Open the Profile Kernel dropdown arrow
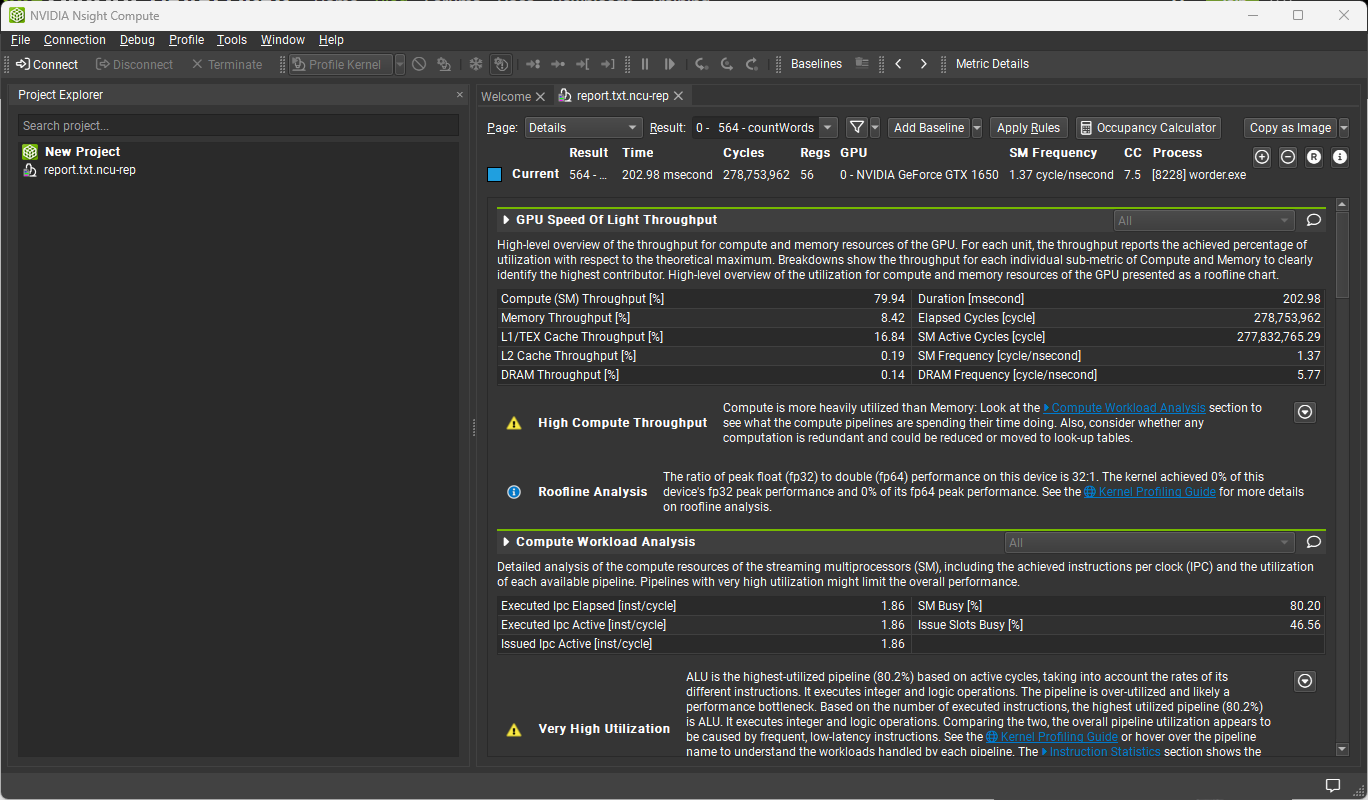This screenshot has width=1368, height=800. click(400, 64)
